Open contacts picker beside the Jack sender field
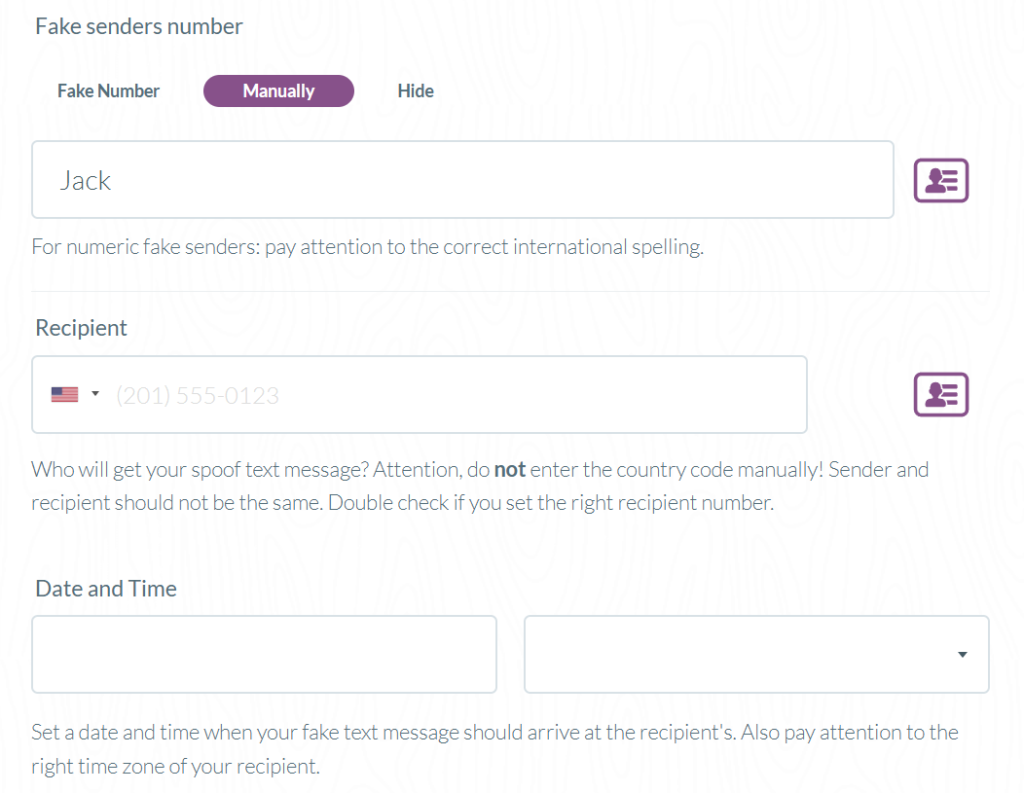The width and height of the screenshot is (1024, 793). pos(940,180)
